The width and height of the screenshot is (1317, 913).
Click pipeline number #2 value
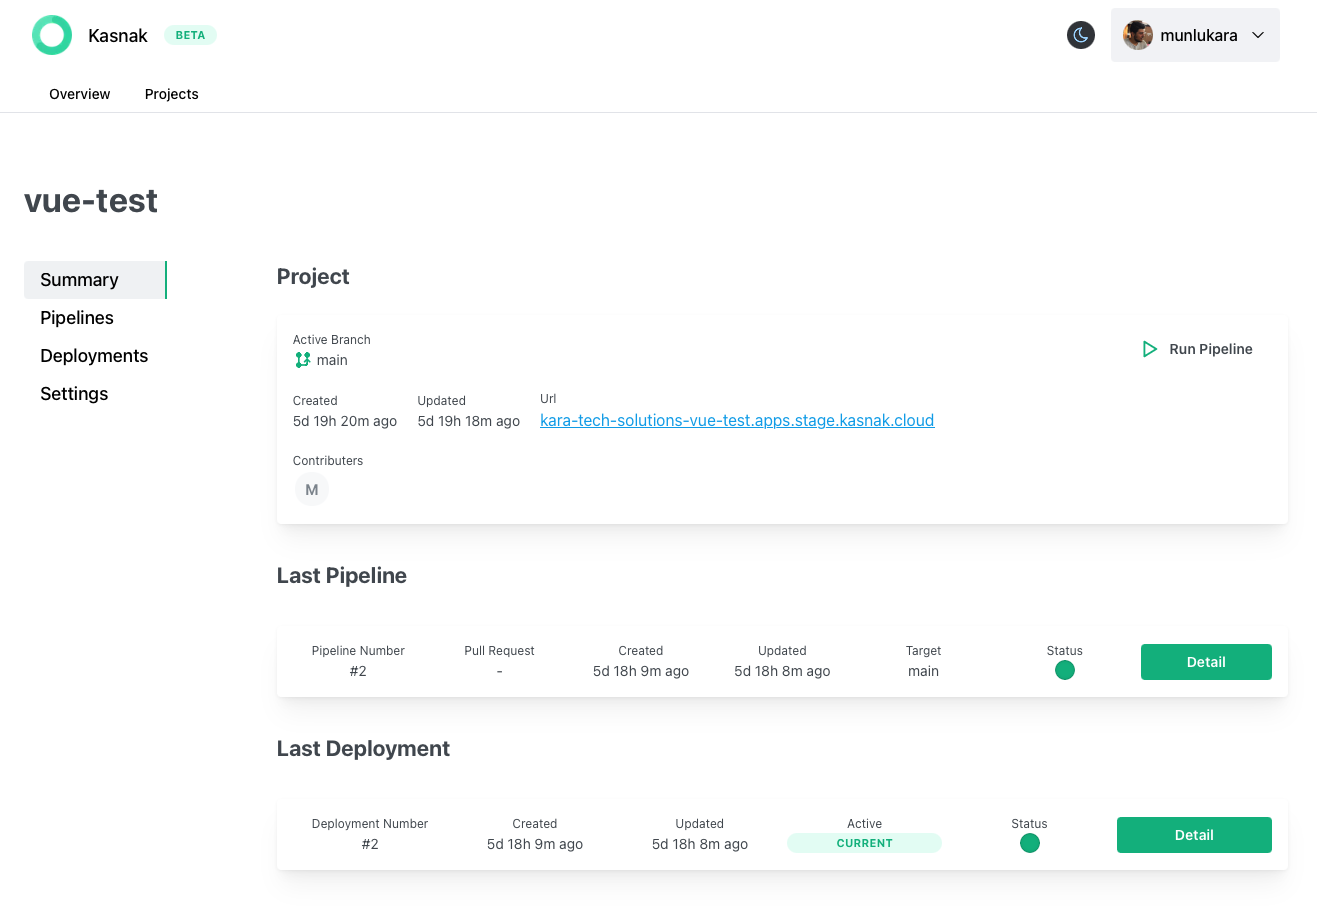click(358, 671)
